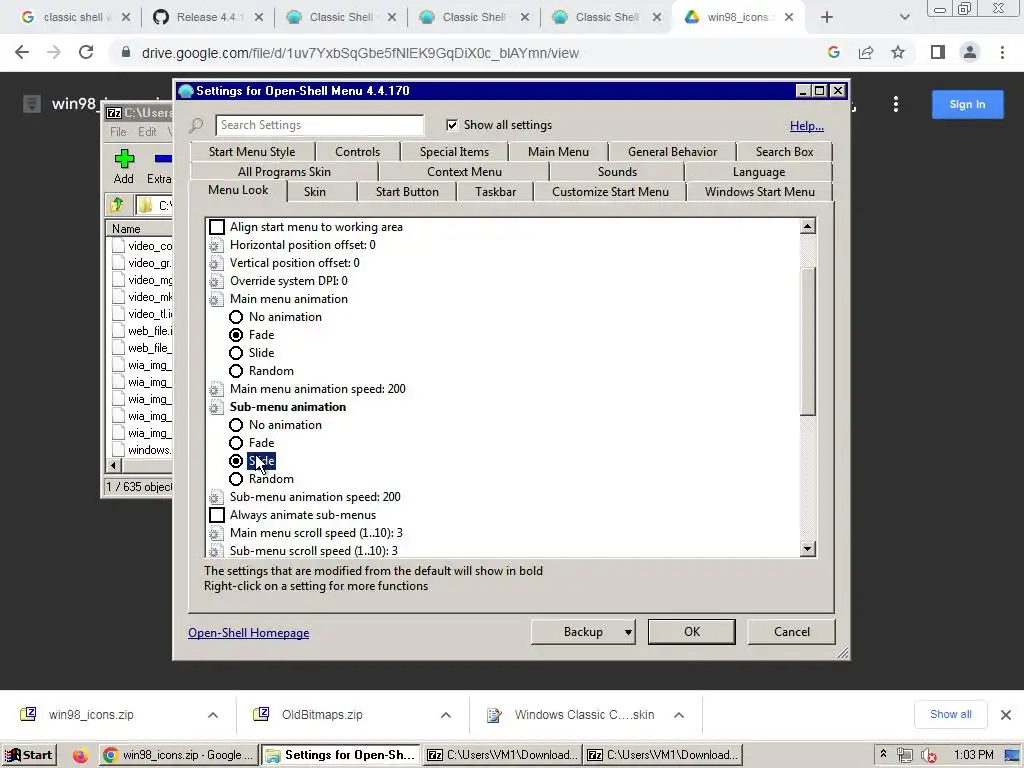This screenshot has width=1024, height=768.
Task: Open Drive viewer more actions three dots
Action: coord(896,104)
